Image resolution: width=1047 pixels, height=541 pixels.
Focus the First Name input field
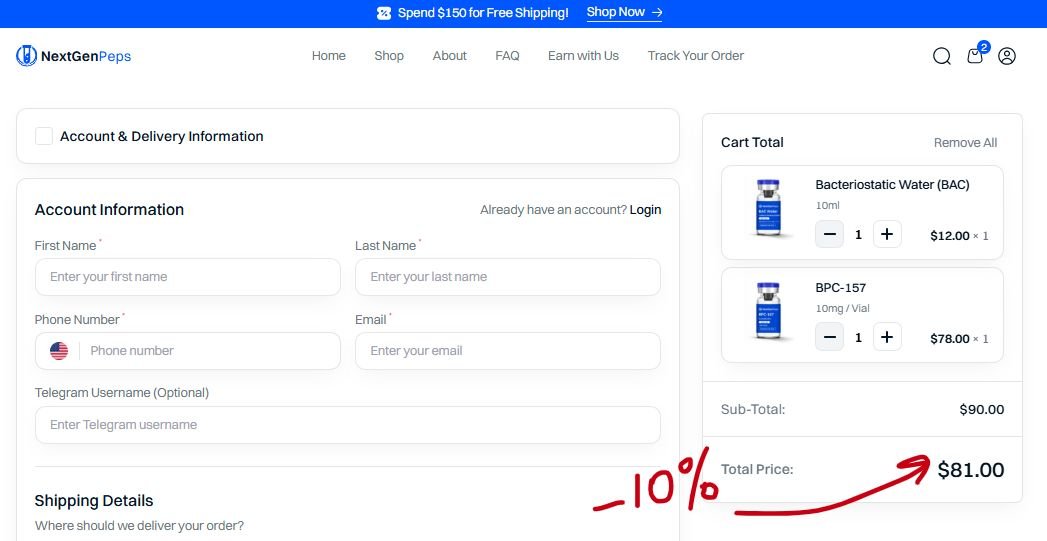[188, 277]
